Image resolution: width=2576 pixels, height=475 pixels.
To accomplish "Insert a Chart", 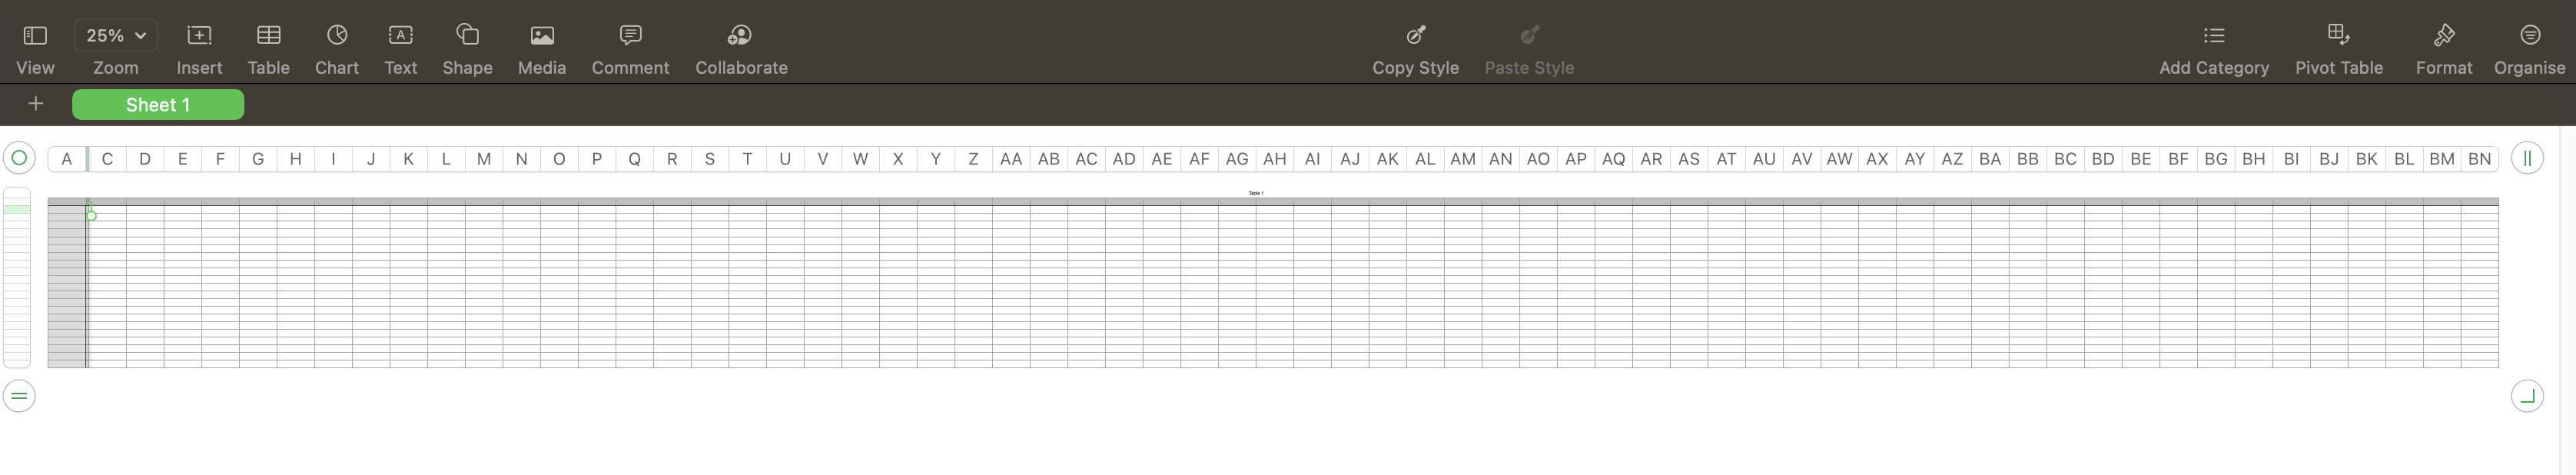I will tap(337, 48).
